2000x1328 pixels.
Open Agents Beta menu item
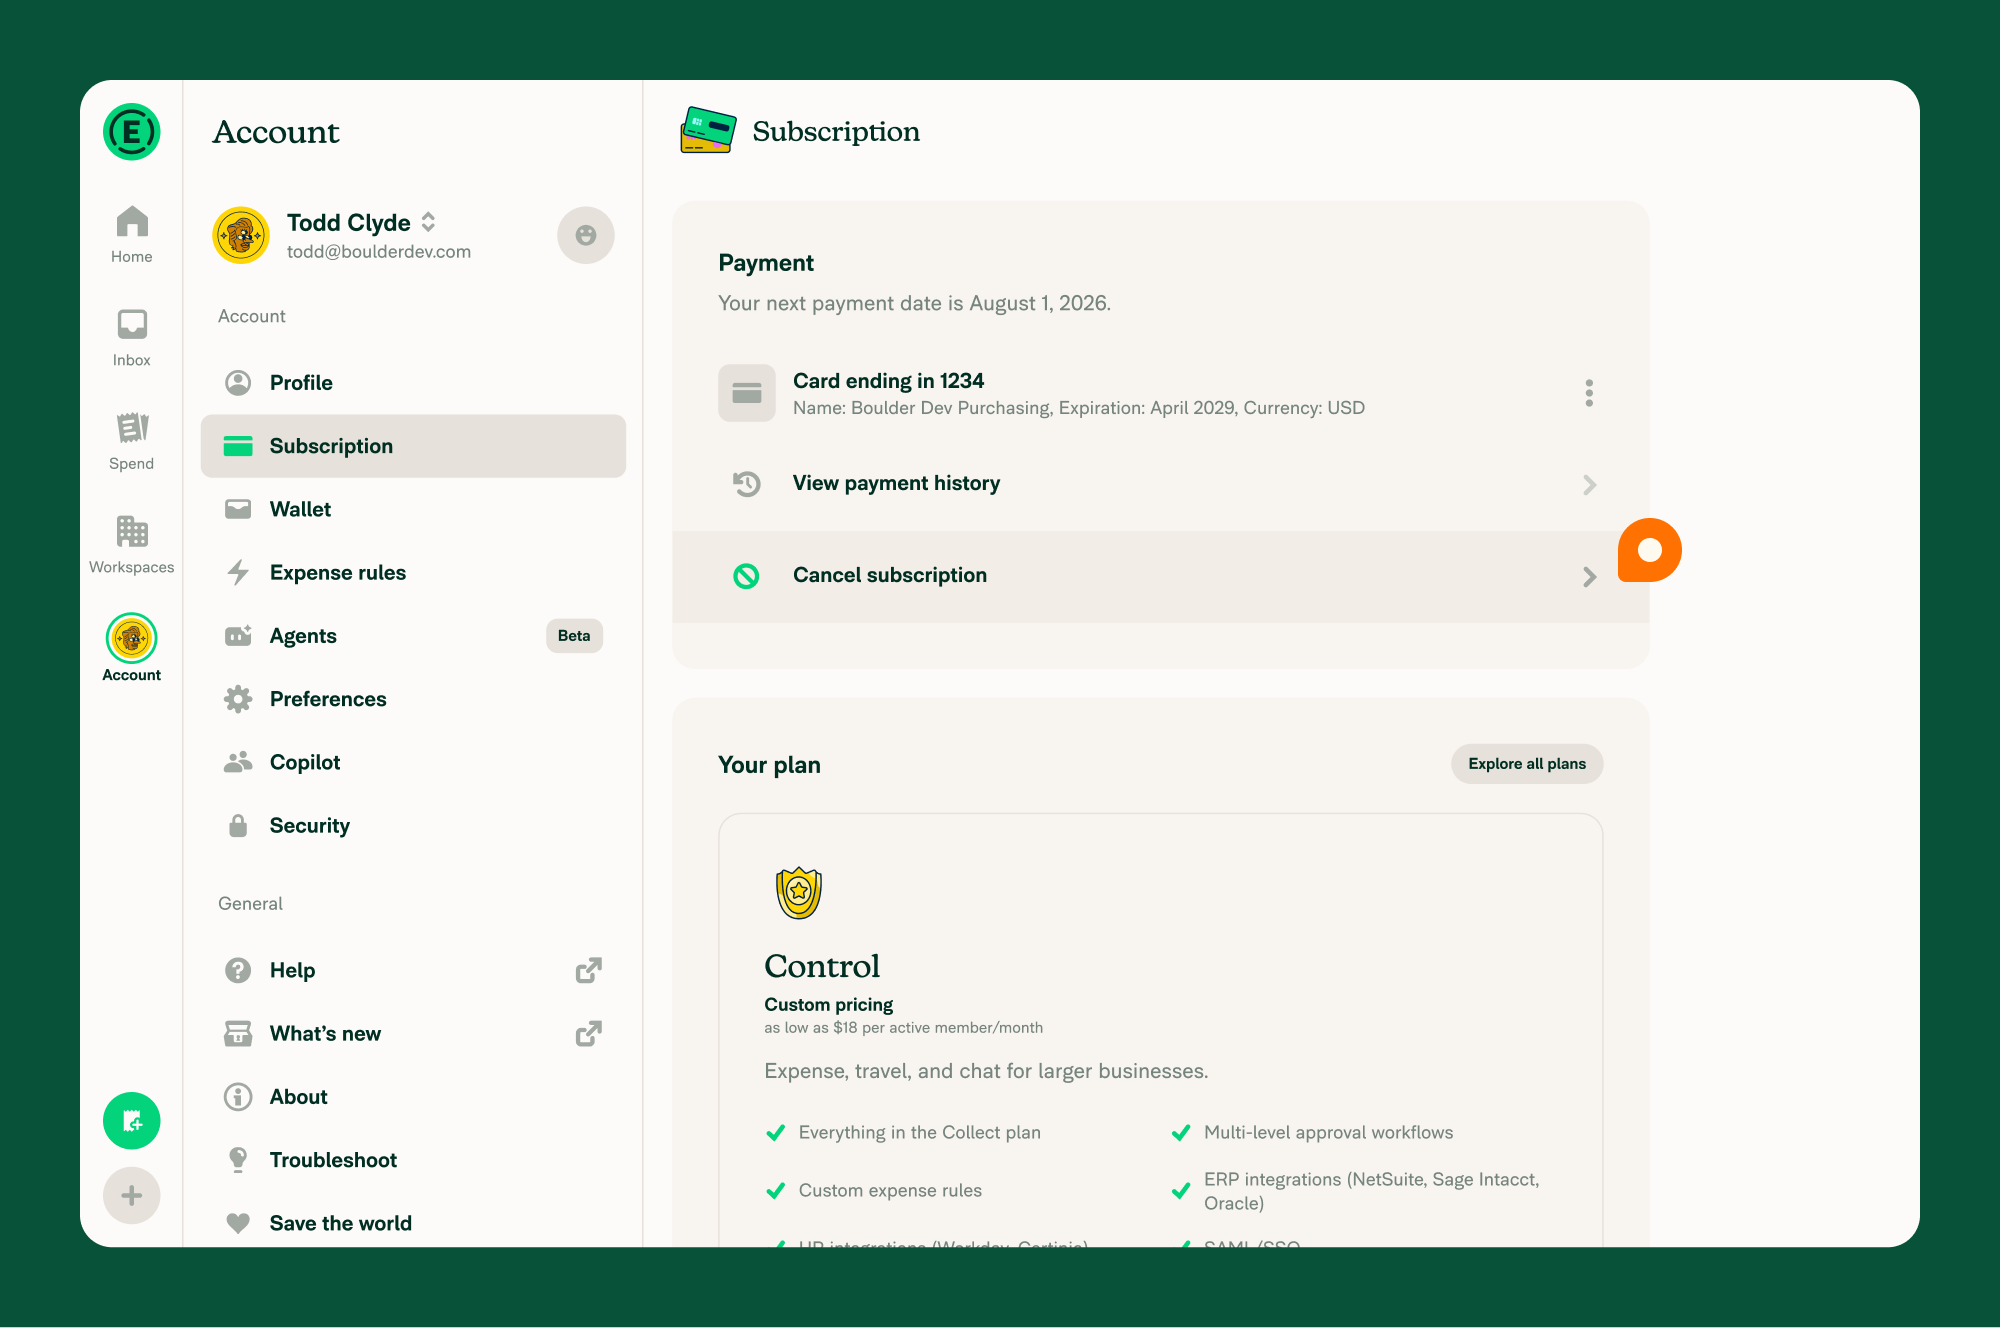[413, 636]
